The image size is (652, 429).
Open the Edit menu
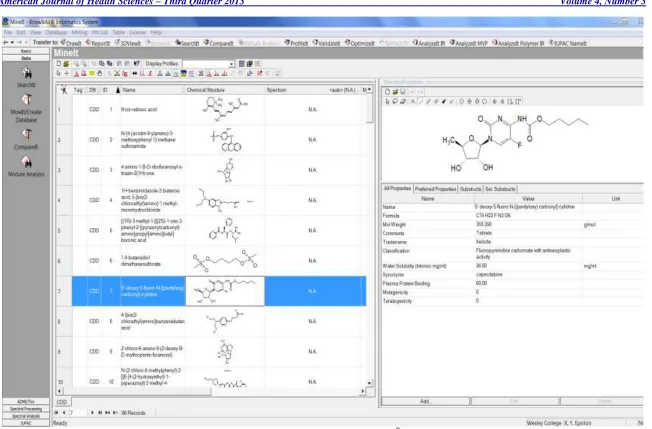[21, 32]
